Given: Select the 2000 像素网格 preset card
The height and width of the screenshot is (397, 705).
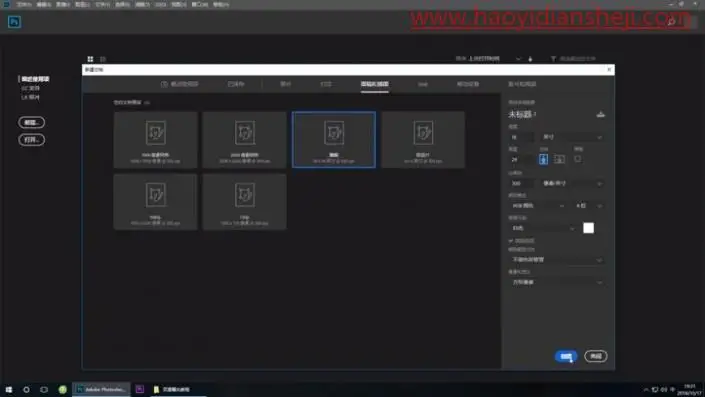Looking at the screenshot, I should tap(245, 140).
